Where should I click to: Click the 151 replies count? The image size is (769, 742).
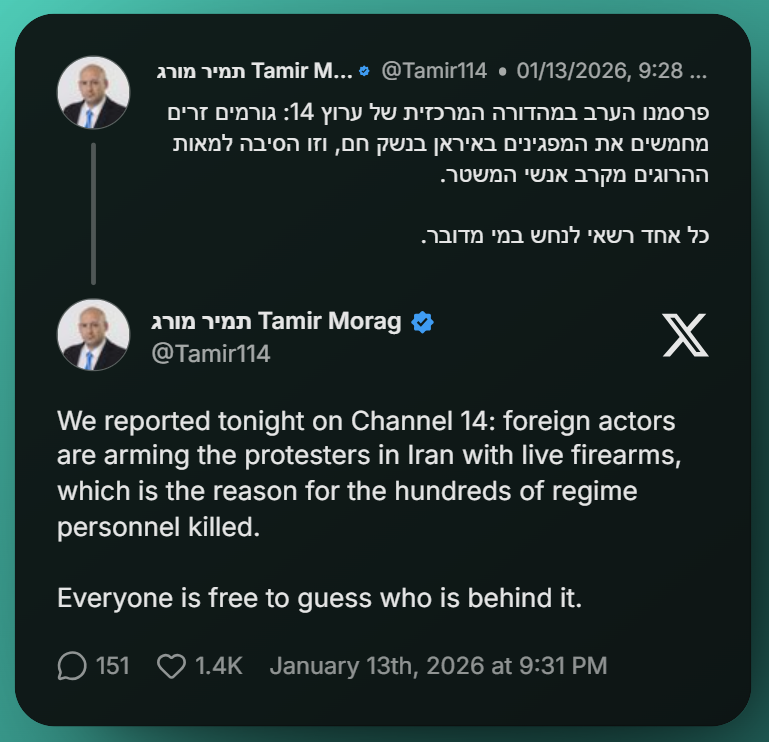coord(112,665)
